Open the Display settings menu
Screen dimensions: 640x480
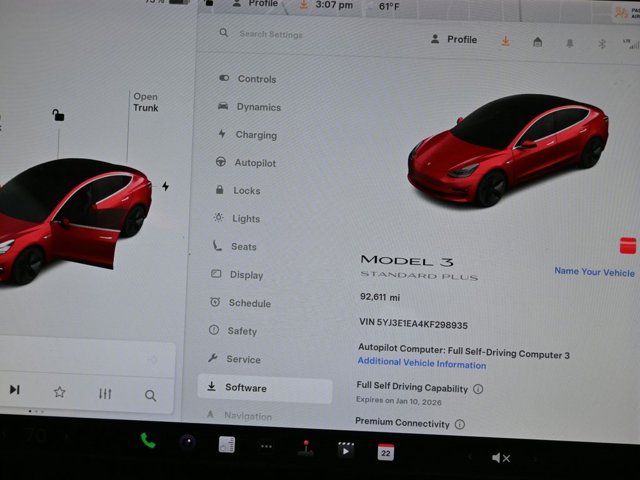[x=237, y=275]
